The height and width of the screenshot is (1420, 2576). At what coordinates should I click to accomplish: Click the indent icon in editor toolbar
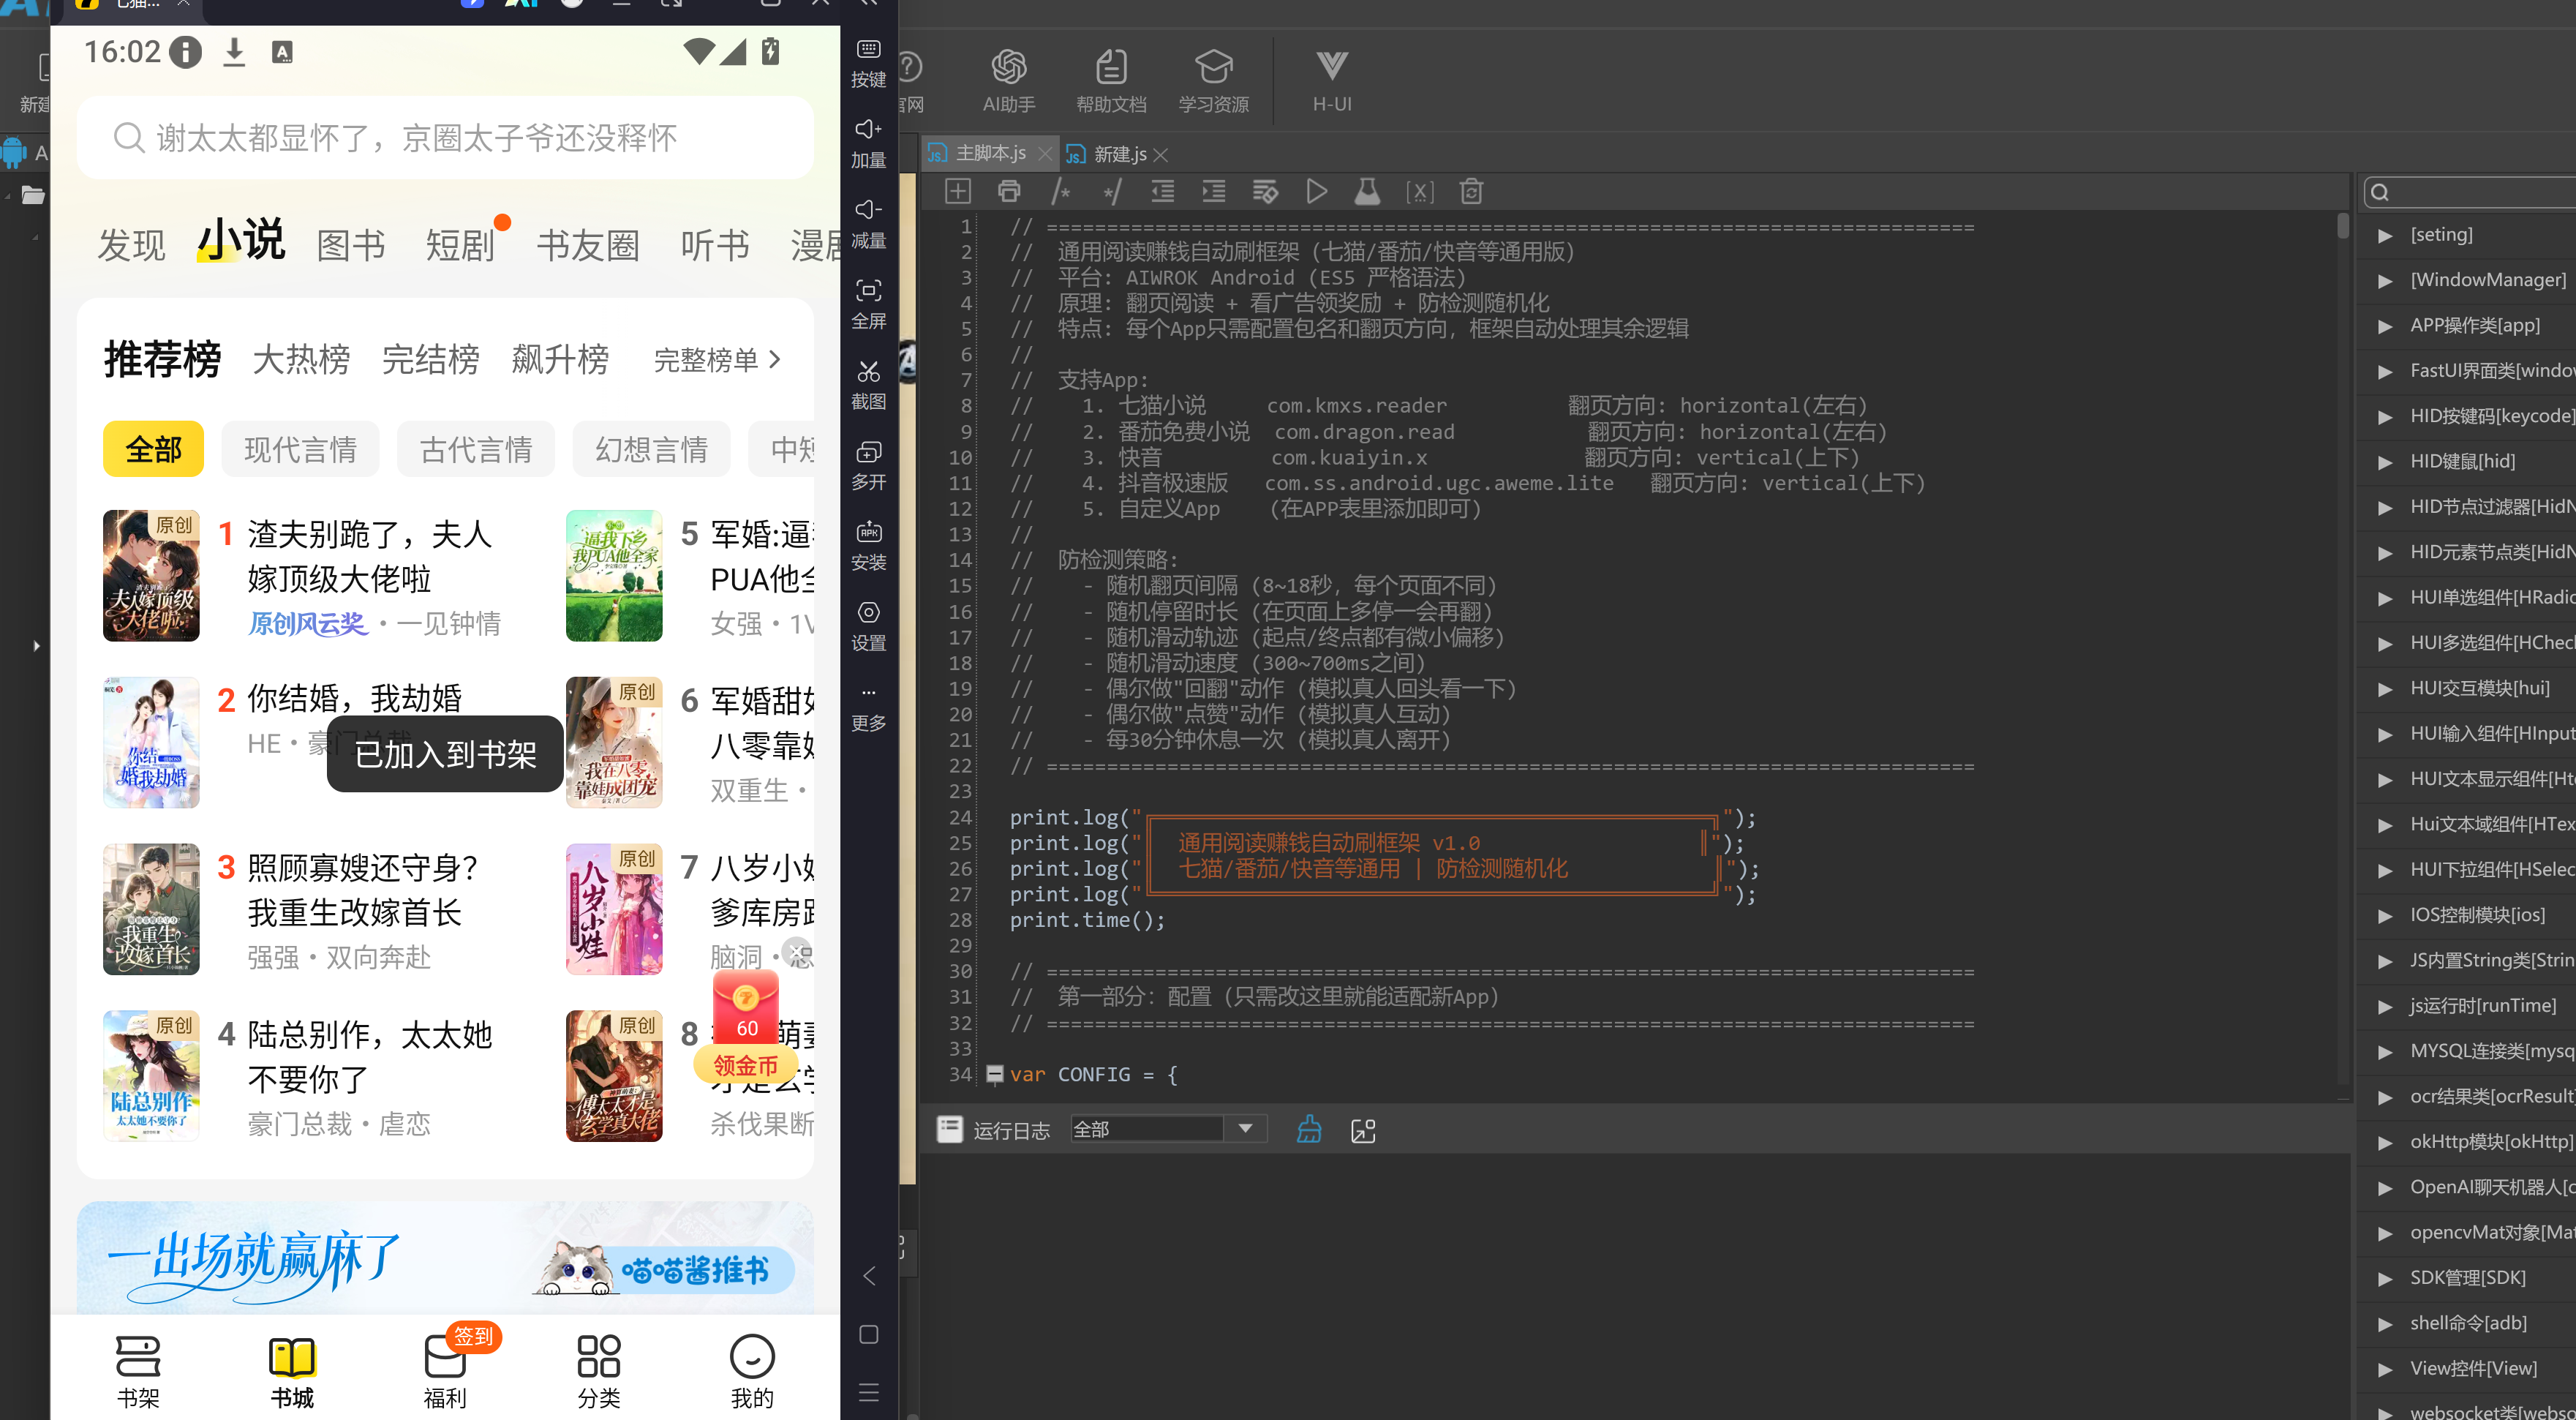pos(1213,191)
